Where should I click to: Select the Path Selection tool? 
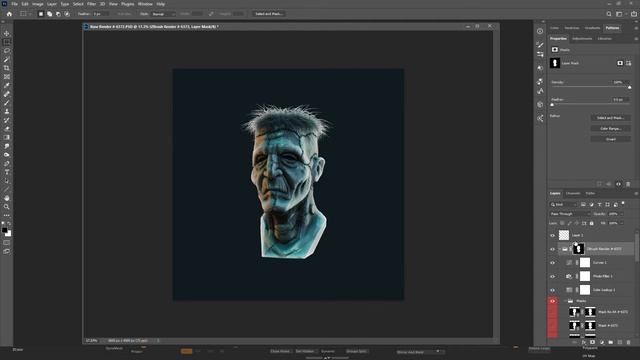pyautogui.click(x=7, y=181)
